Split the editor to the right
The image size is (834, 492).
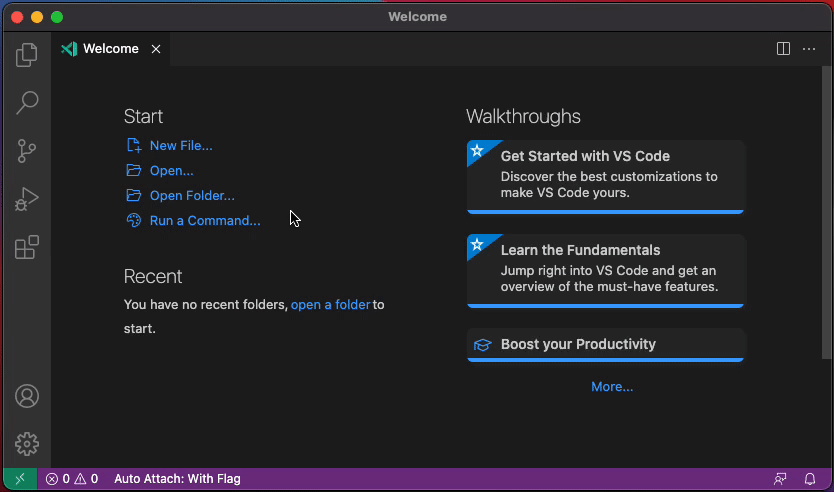pos(783,49)
